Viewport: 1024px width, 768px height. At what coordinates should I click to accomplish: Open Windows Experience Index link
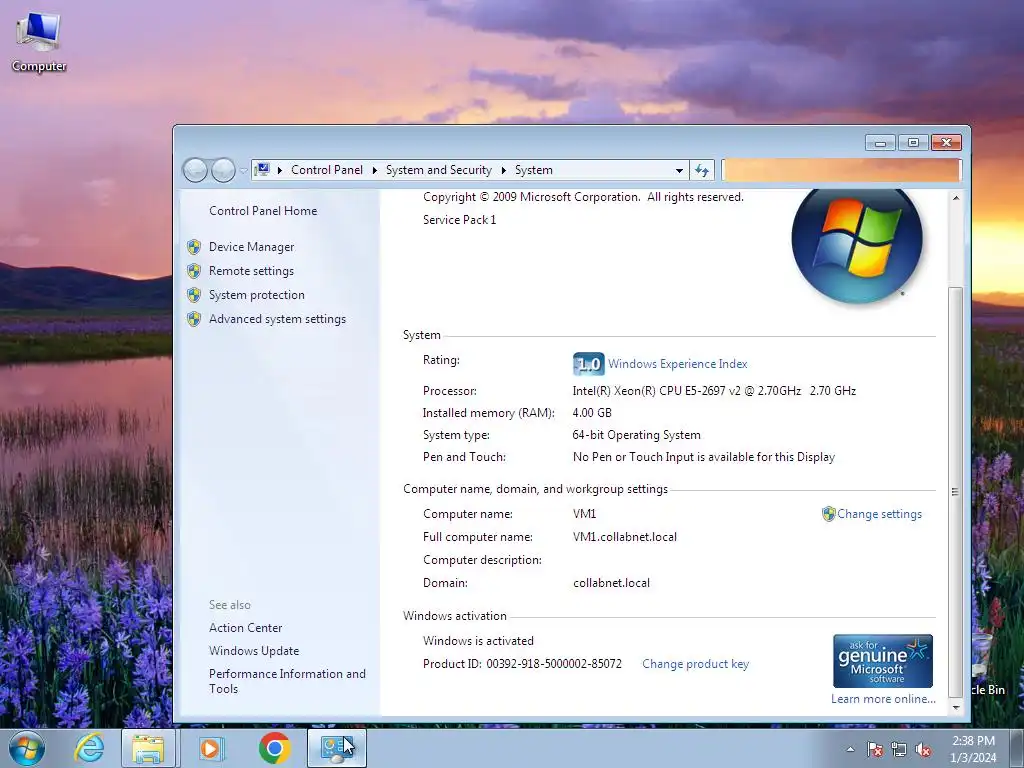678,364
